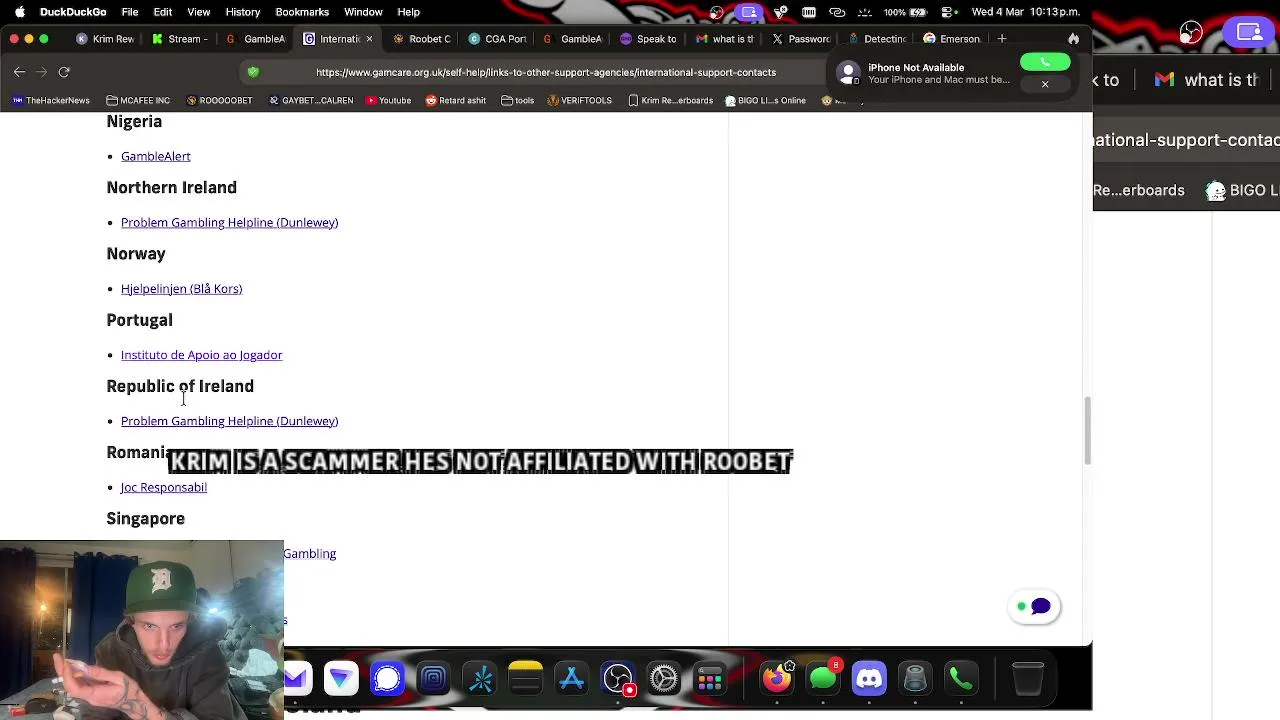The width and height of the screenshot is (1280, 720).
Task: Open the Bookmarks menu
Action: coord(302,12)
